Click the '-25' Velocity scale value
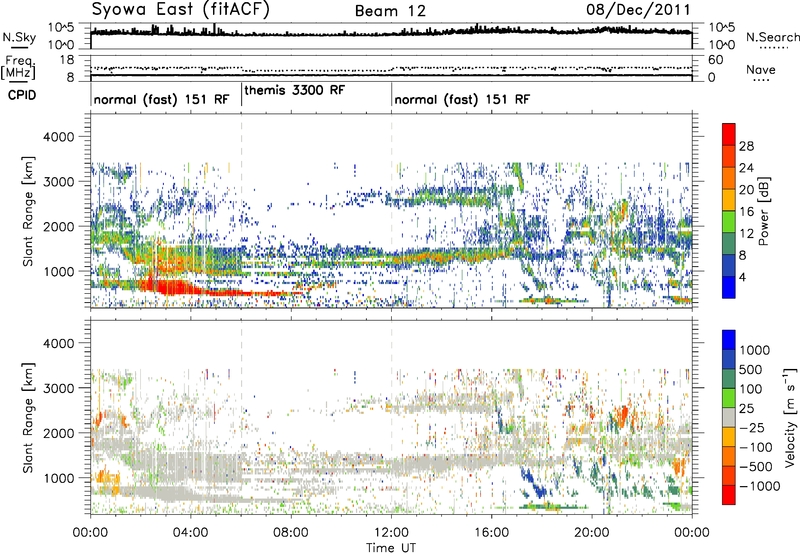The image size is (800, 554). [x=754, y=427]
